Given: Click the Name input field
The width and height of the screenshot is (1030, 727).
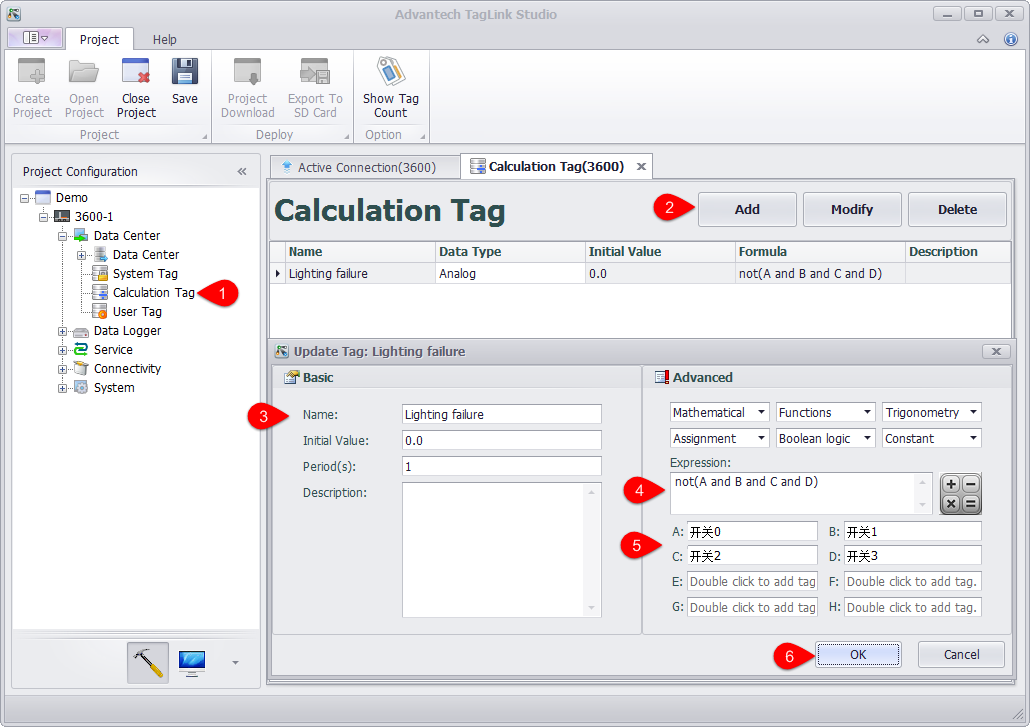Looking at the screenshot, I should (x=501, y=414).
